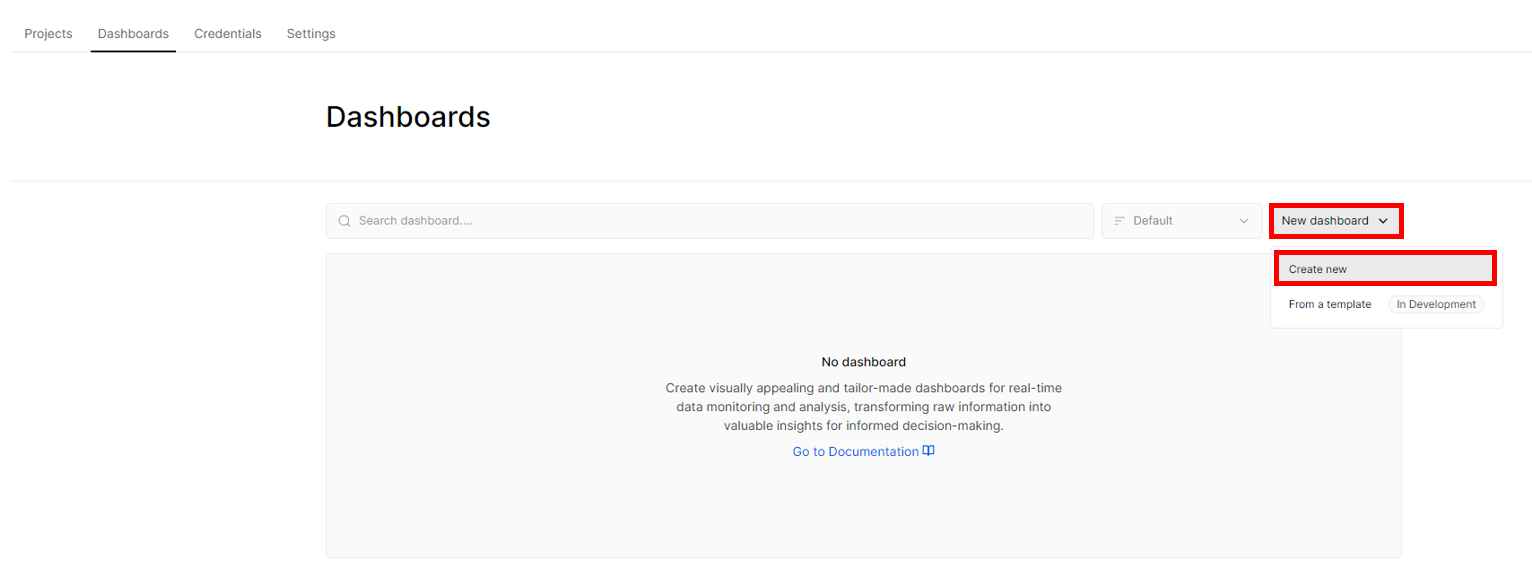Viewport: 1532px width, 567px height.
Task: Click the New dashboard button label
Action: pos(1325,221)
